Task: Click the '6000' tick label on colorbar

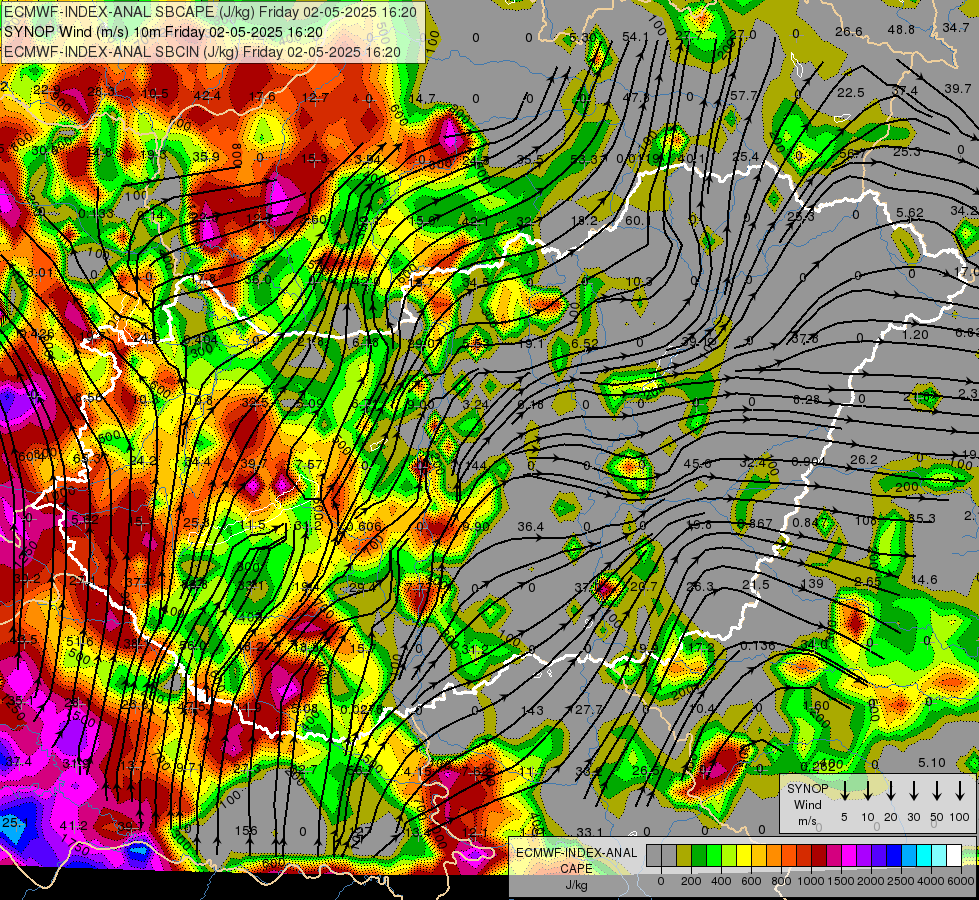Action: tap(961, 881)
